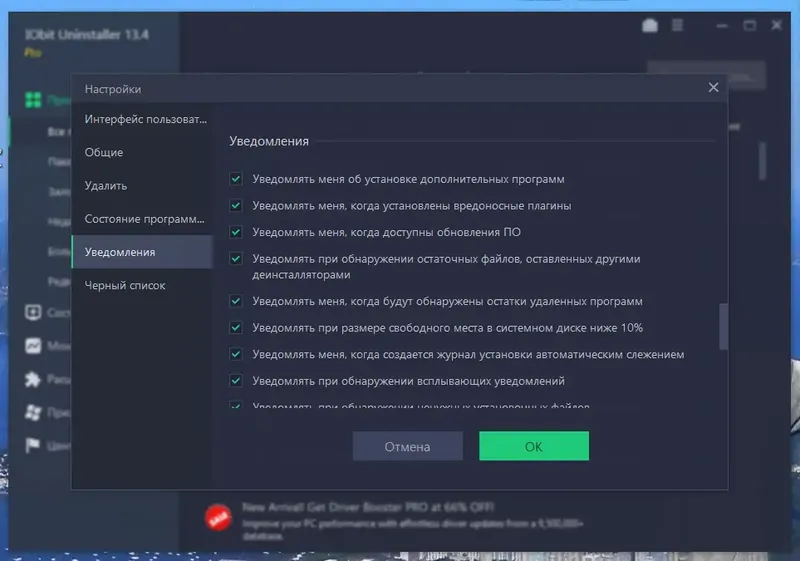Minimize the IObit Uninstaller window
This screenshot has height=561, width=800.
click(x=722, y=25)
